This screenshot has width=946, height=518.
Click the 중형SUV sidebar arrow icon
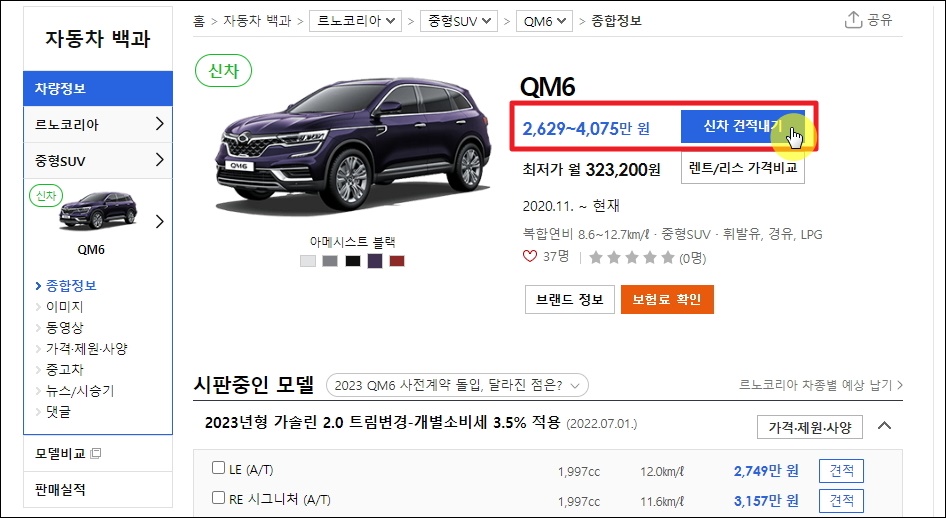click(159, 160)
